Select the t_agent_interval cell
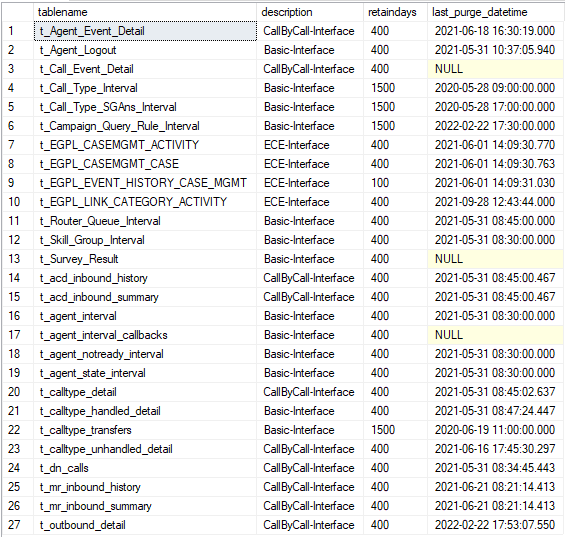 pyautogui.click(x=145, y=316)
